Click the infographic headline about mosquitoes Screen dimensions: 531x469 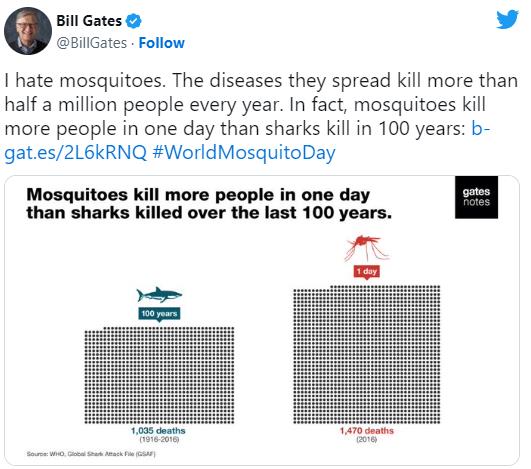209,204
